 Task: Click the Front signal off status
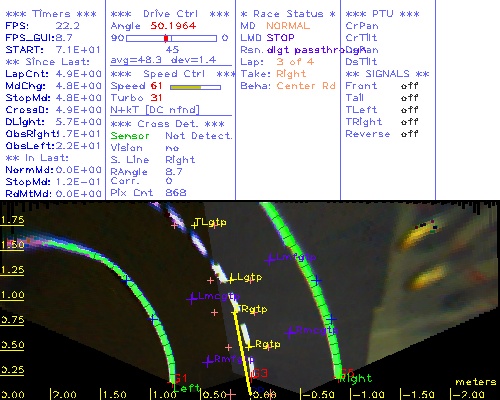(409, 86)
